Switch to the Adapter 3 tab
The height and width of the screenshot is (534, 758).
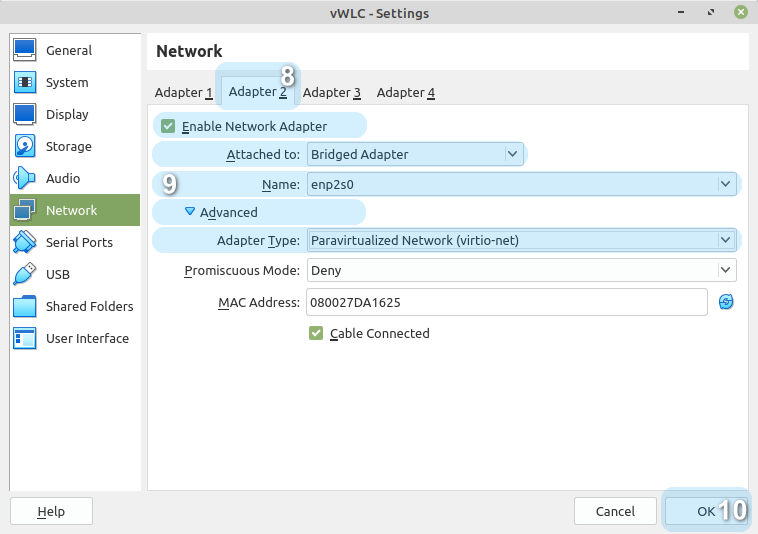tap(332, 92)
